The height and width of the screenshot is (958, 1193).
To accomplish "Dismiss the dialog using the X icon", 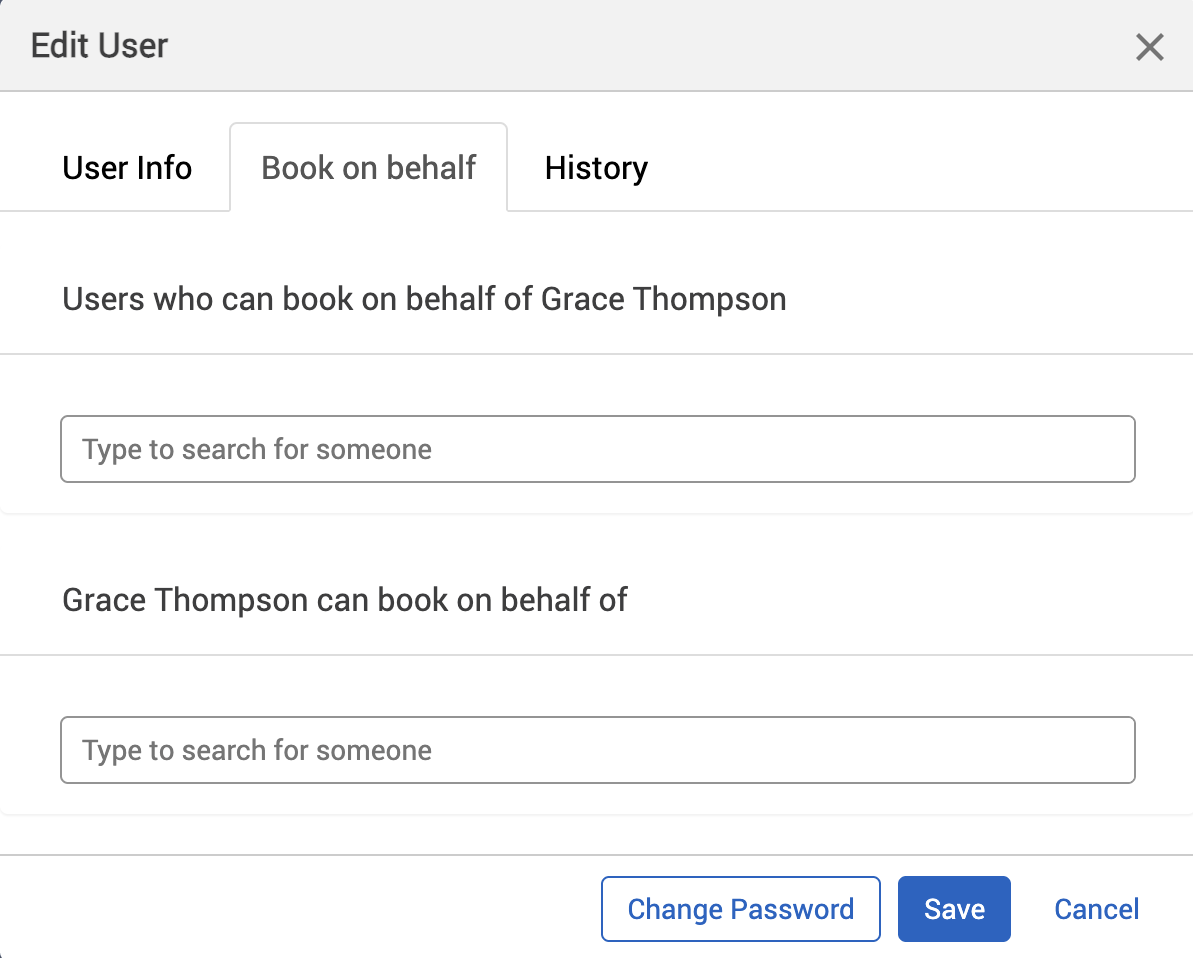I will click(x=1149, y=47).
